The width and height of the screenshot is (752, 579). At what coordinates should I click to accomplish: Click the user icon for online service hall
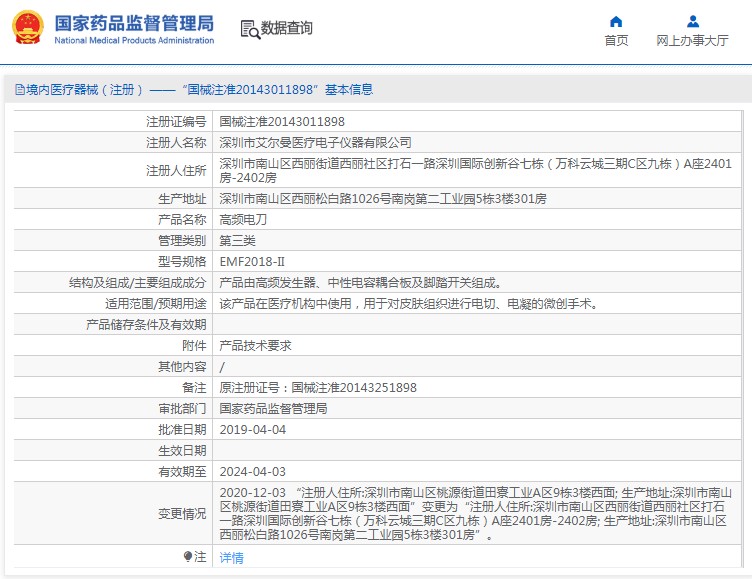[693, 22]
